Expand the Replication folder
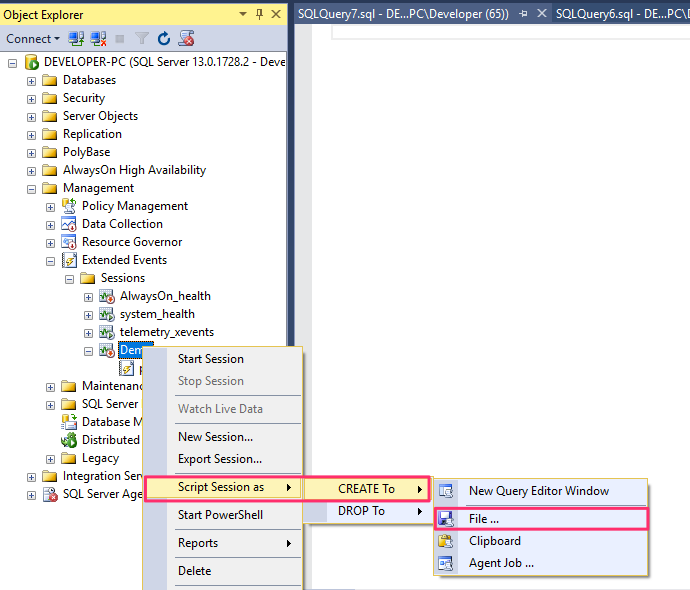Screen dimensions: 690x590 pyautogui.click(x=31, y=136)
